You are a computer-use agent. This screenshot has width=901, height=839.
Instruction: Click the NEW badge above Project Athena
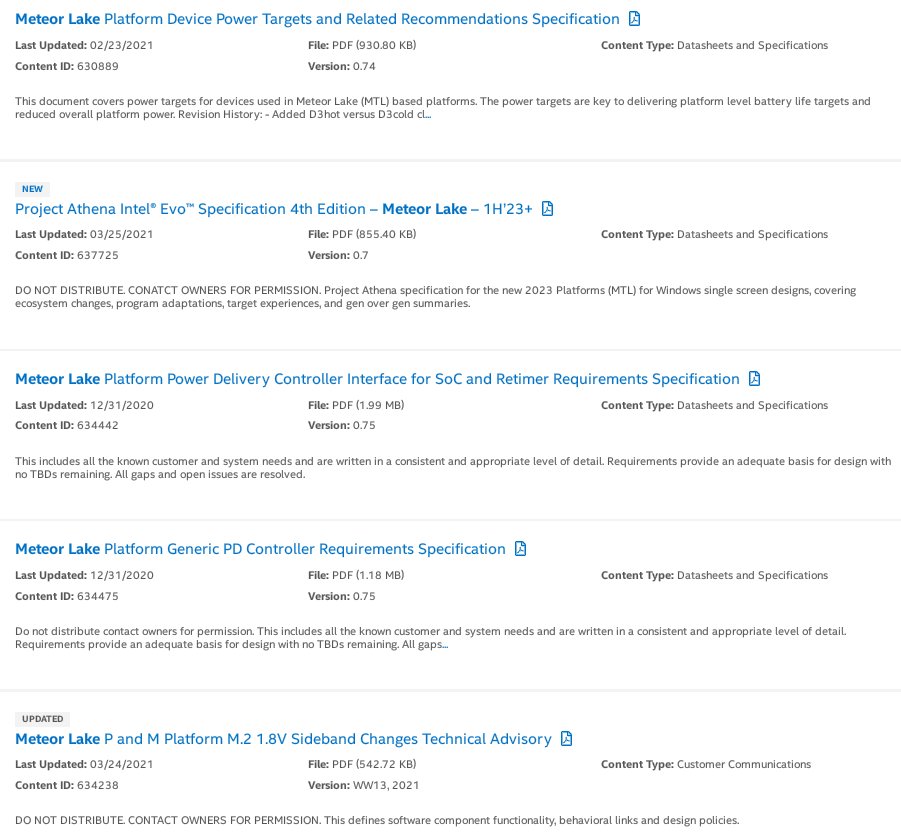32,189
